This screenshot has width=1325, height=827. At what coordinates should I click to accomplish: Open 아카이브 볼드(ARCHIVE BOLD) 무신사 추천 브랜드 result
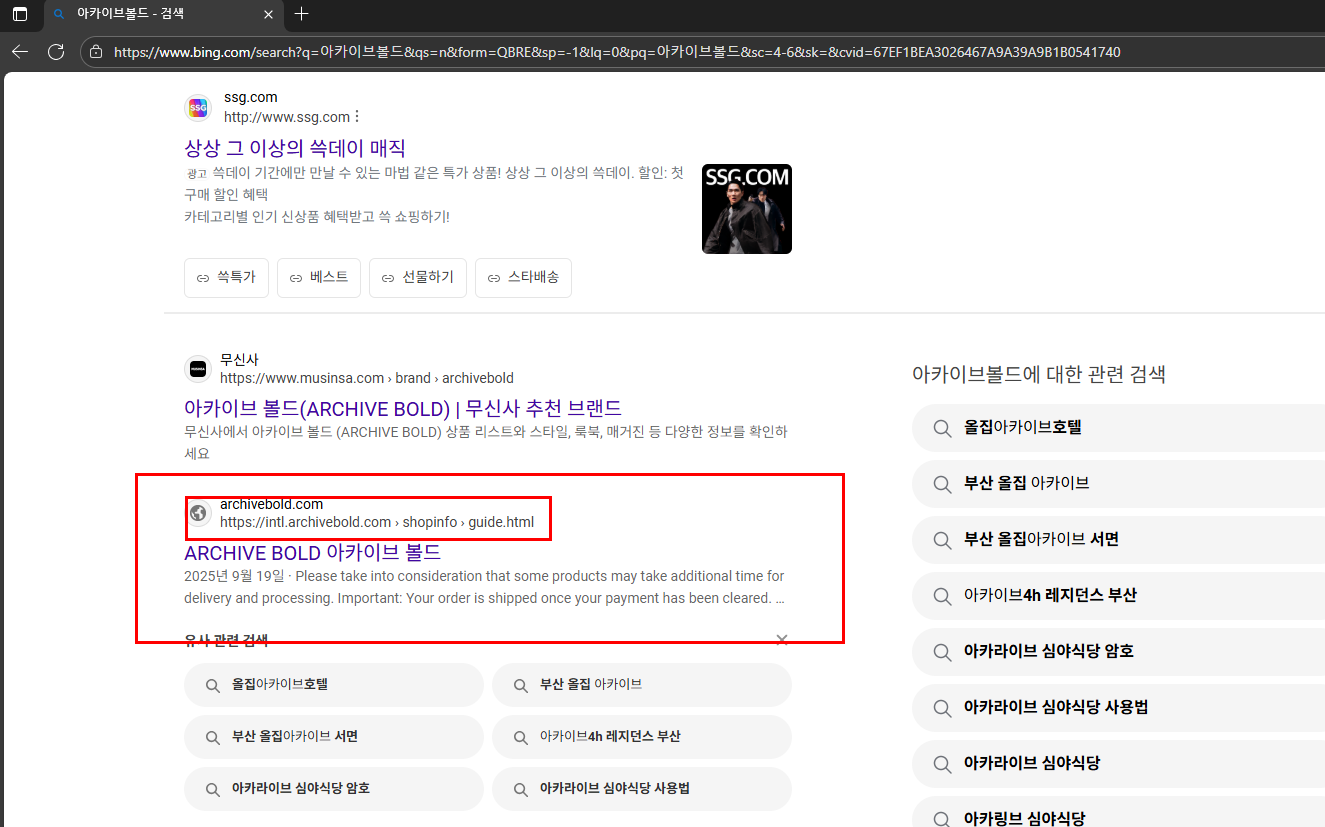point(403,408)
